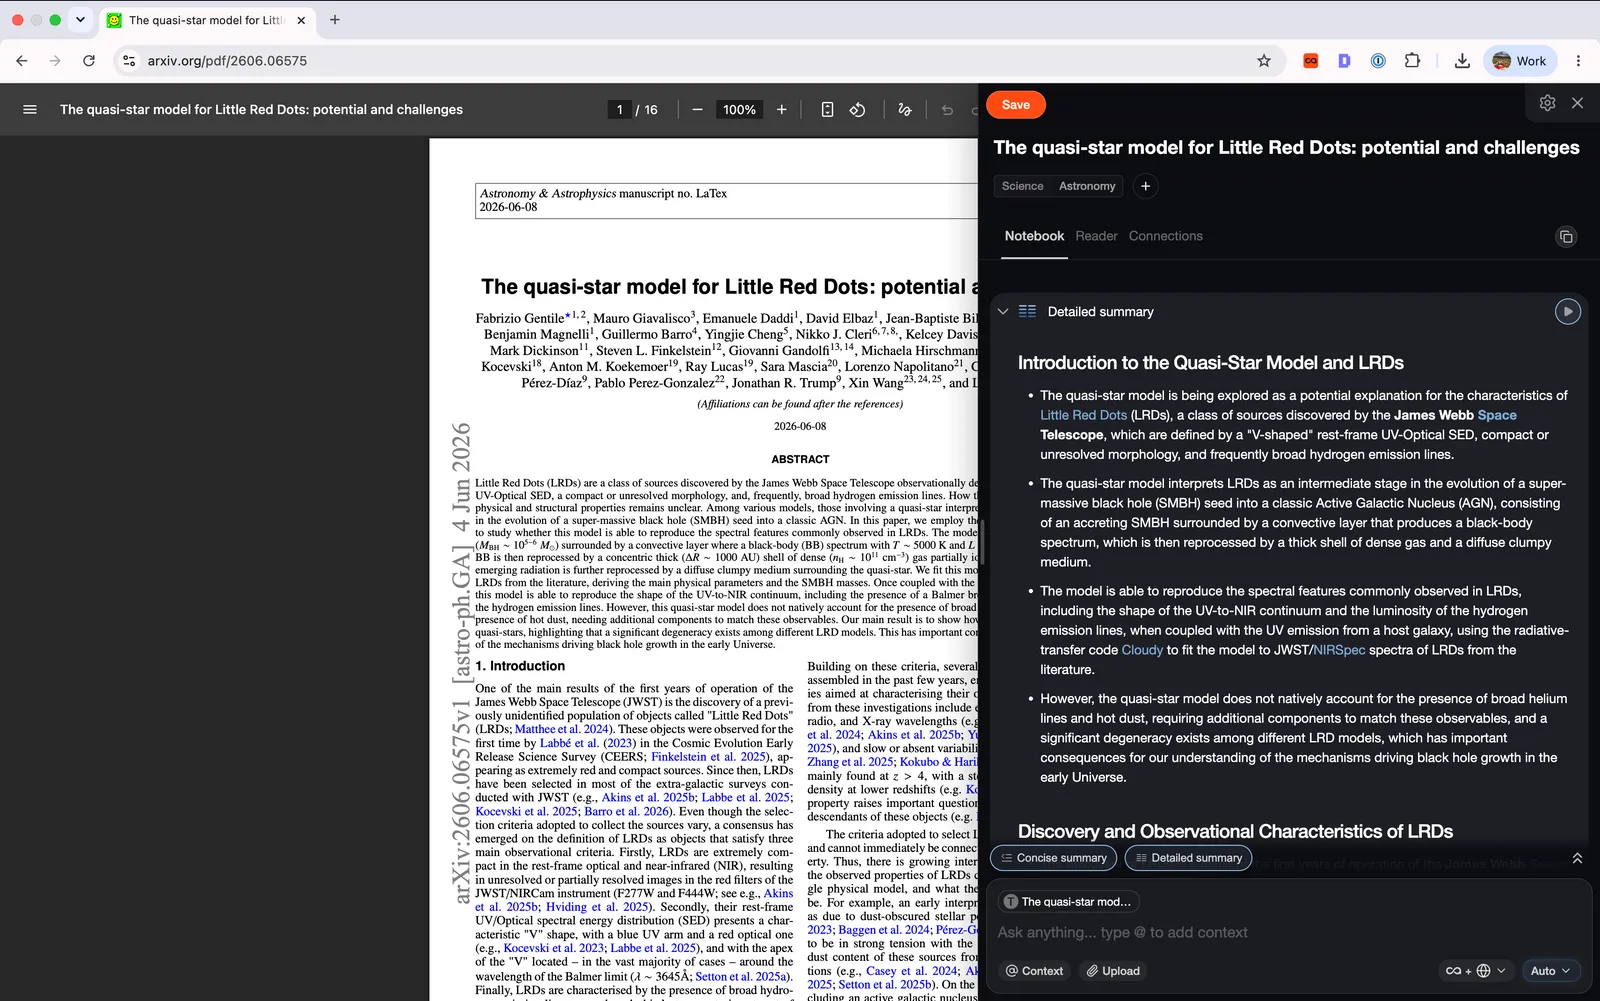Switch to the Notebook tab
This screenshot has width=1600, height=1001.
pyautogui.click(x=1034, y=236)
